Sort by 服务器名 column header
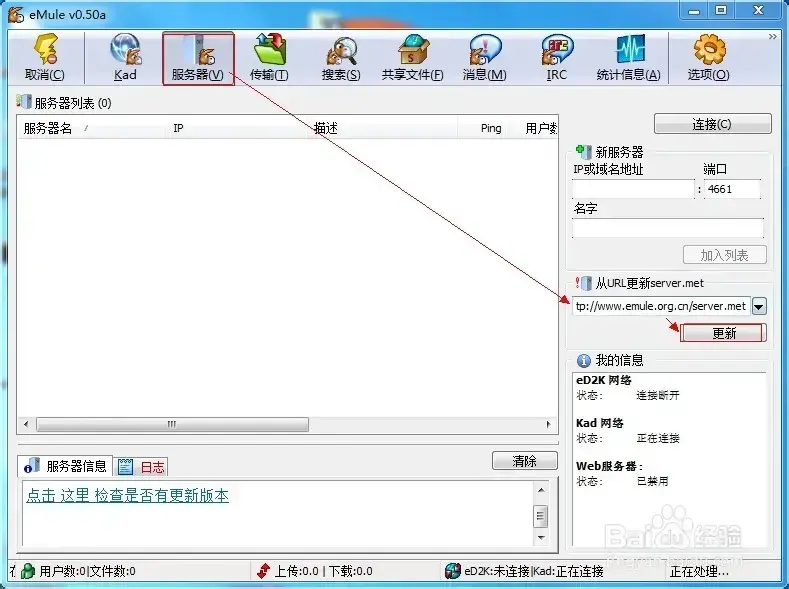 (x=92, y=128)
